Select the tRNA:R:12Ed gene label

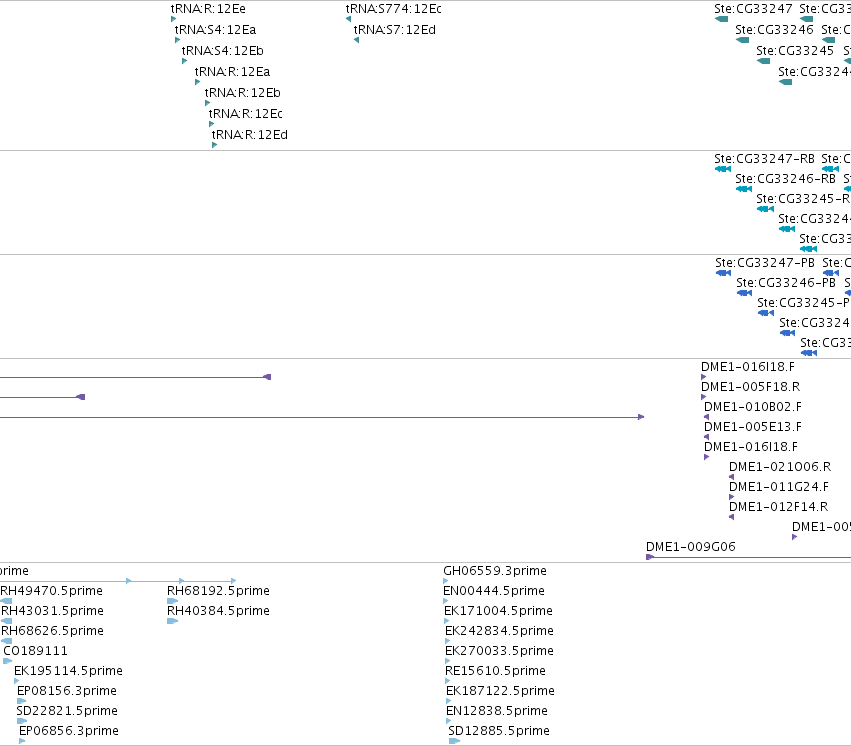pos(250,135)
